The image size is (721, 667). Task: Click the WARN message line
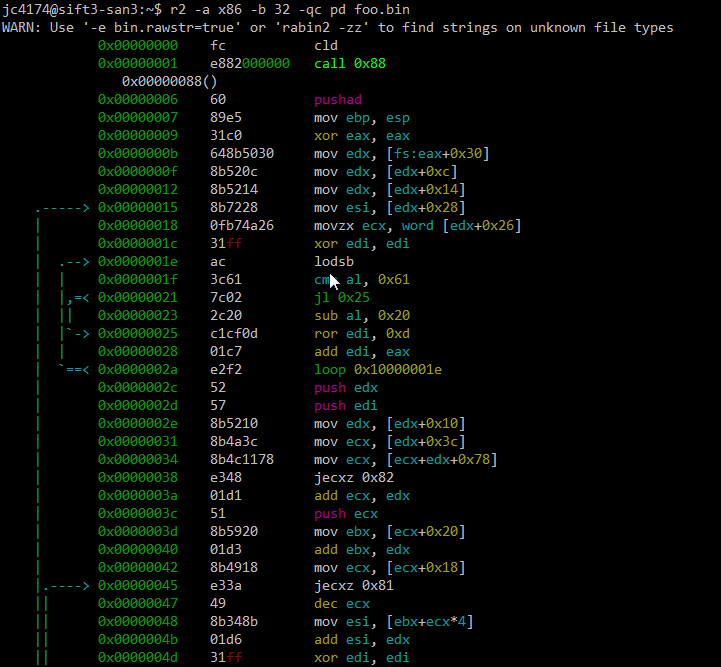(337, 27)
